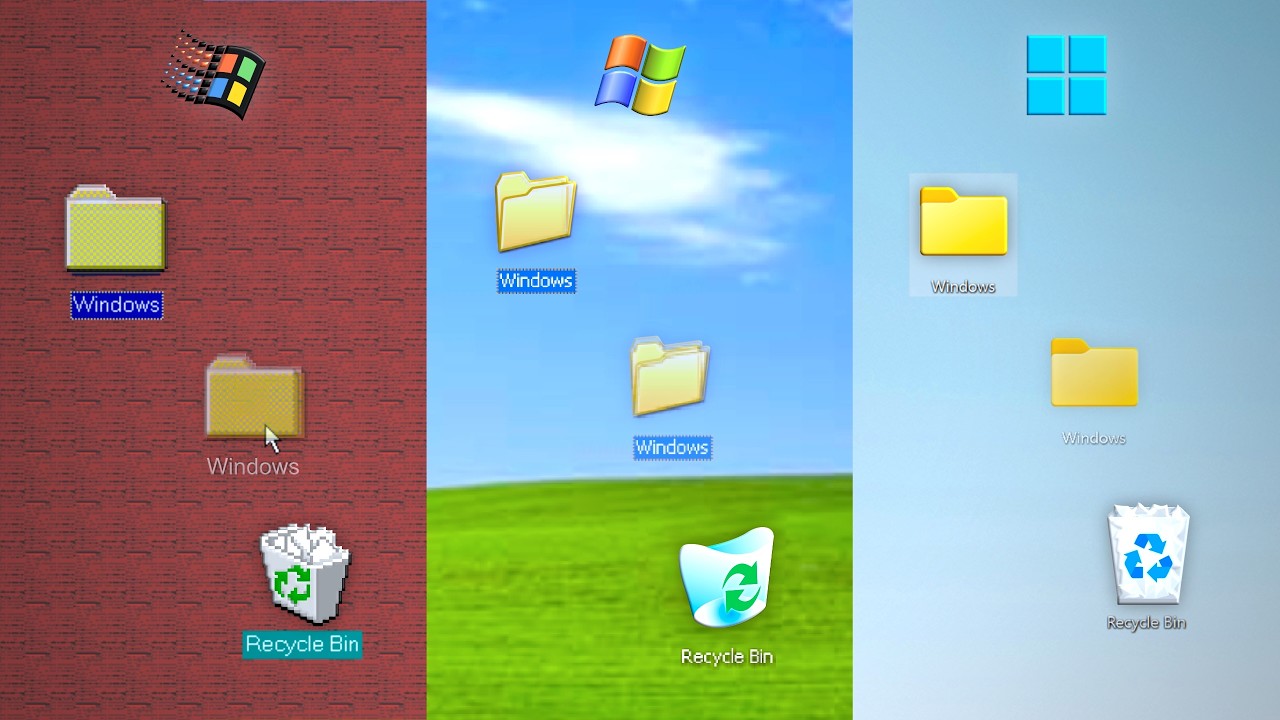Screen dimensions: 1280x720
Task: Click the blue Windows 11 logo
Action: [x=1066, y=75]
